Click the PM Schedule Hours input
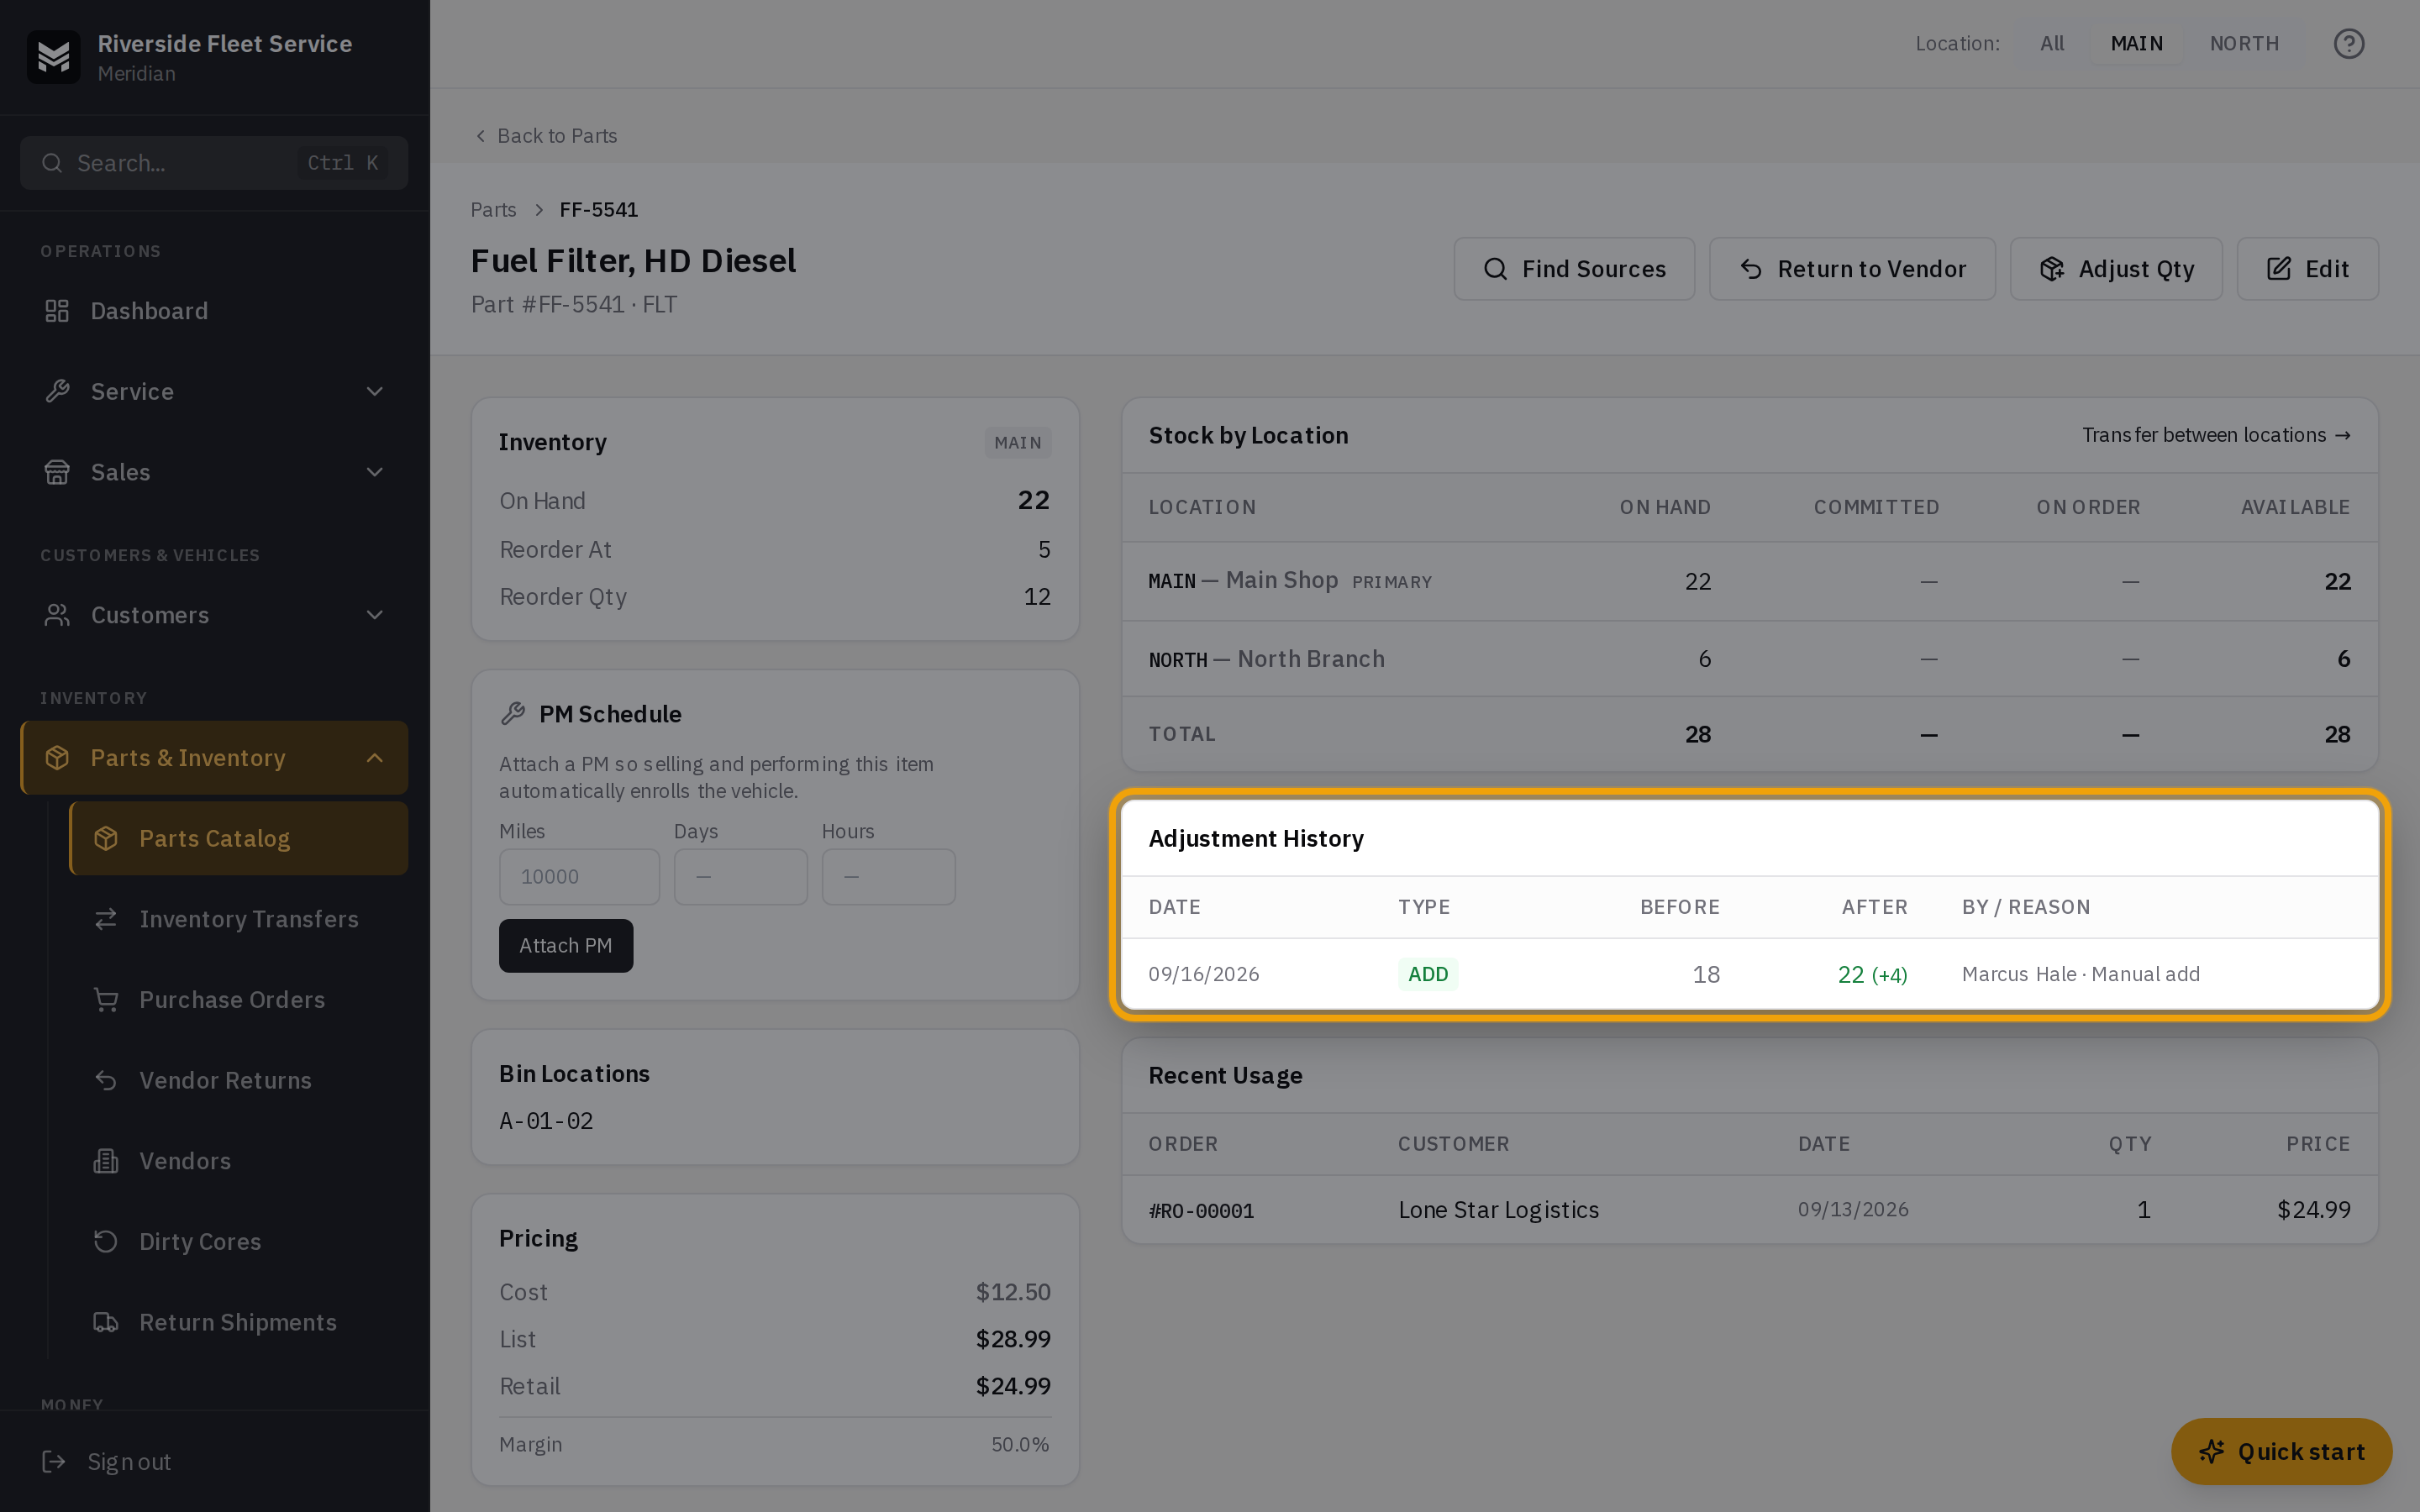This screenshot has width=2420, height=1512. (888, 877)
